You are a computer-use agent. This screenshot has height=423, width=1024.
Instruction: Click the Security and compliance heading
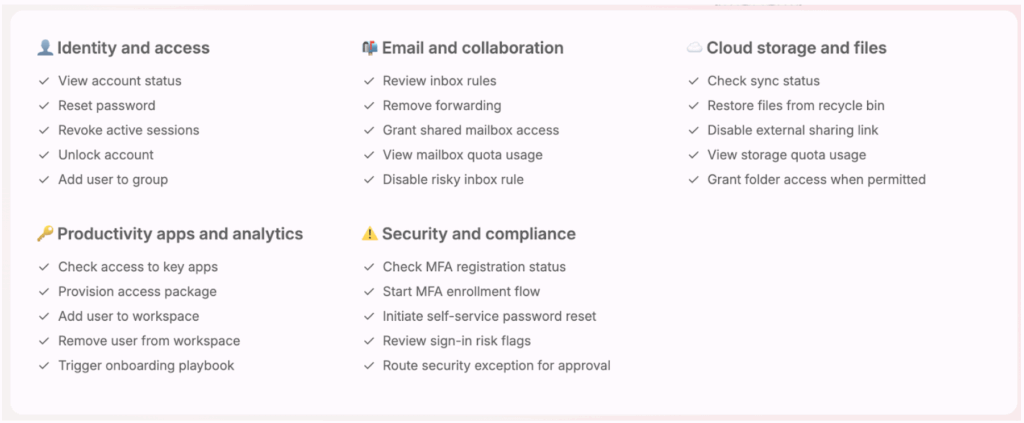[x=479, y=234]
